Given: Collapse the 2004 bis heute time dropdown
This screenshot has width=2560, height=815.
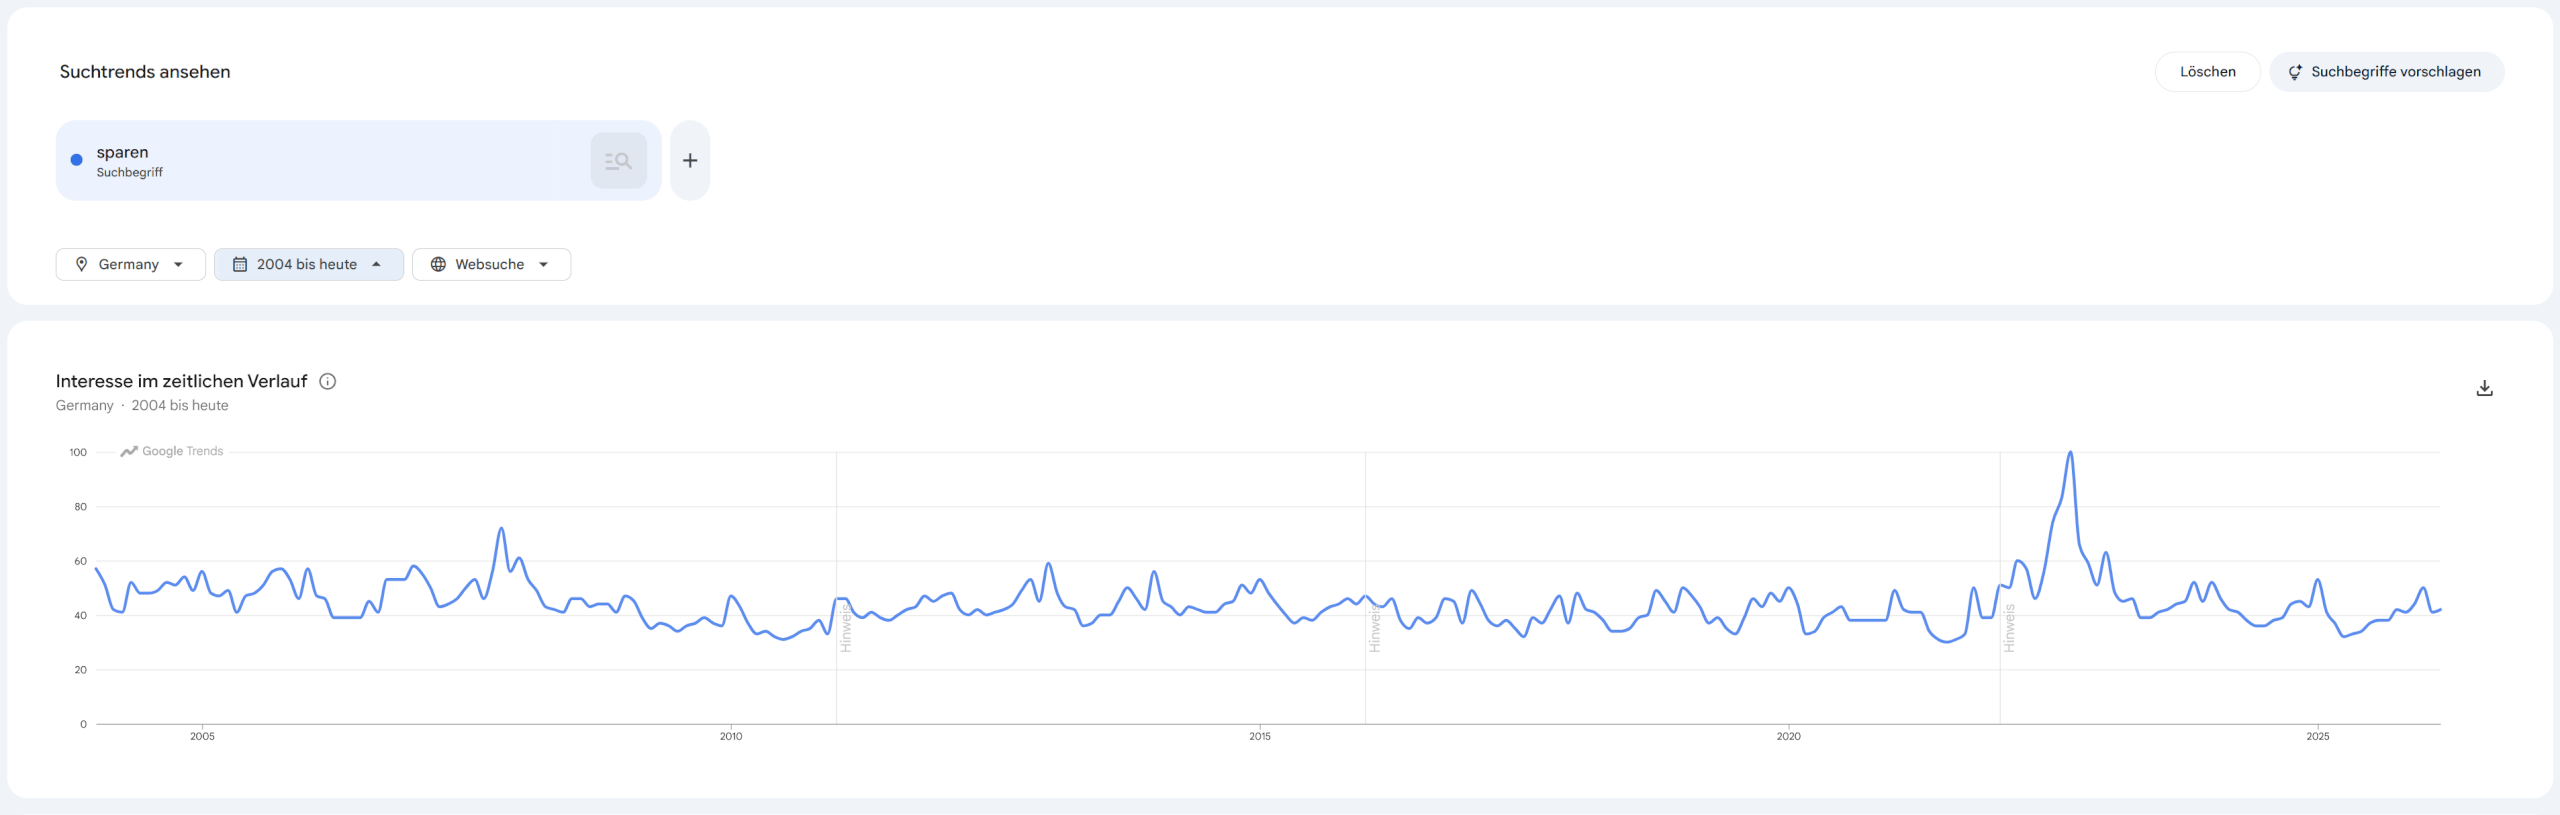Looking at the screenshot, I should click(308, 264).
